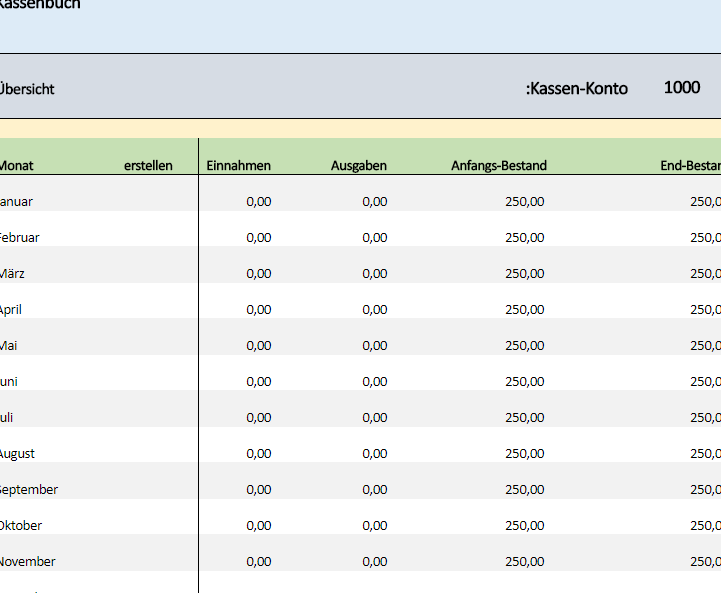
Task: Click the Anfangs-Bestand column header
Action: coord(499,165)
